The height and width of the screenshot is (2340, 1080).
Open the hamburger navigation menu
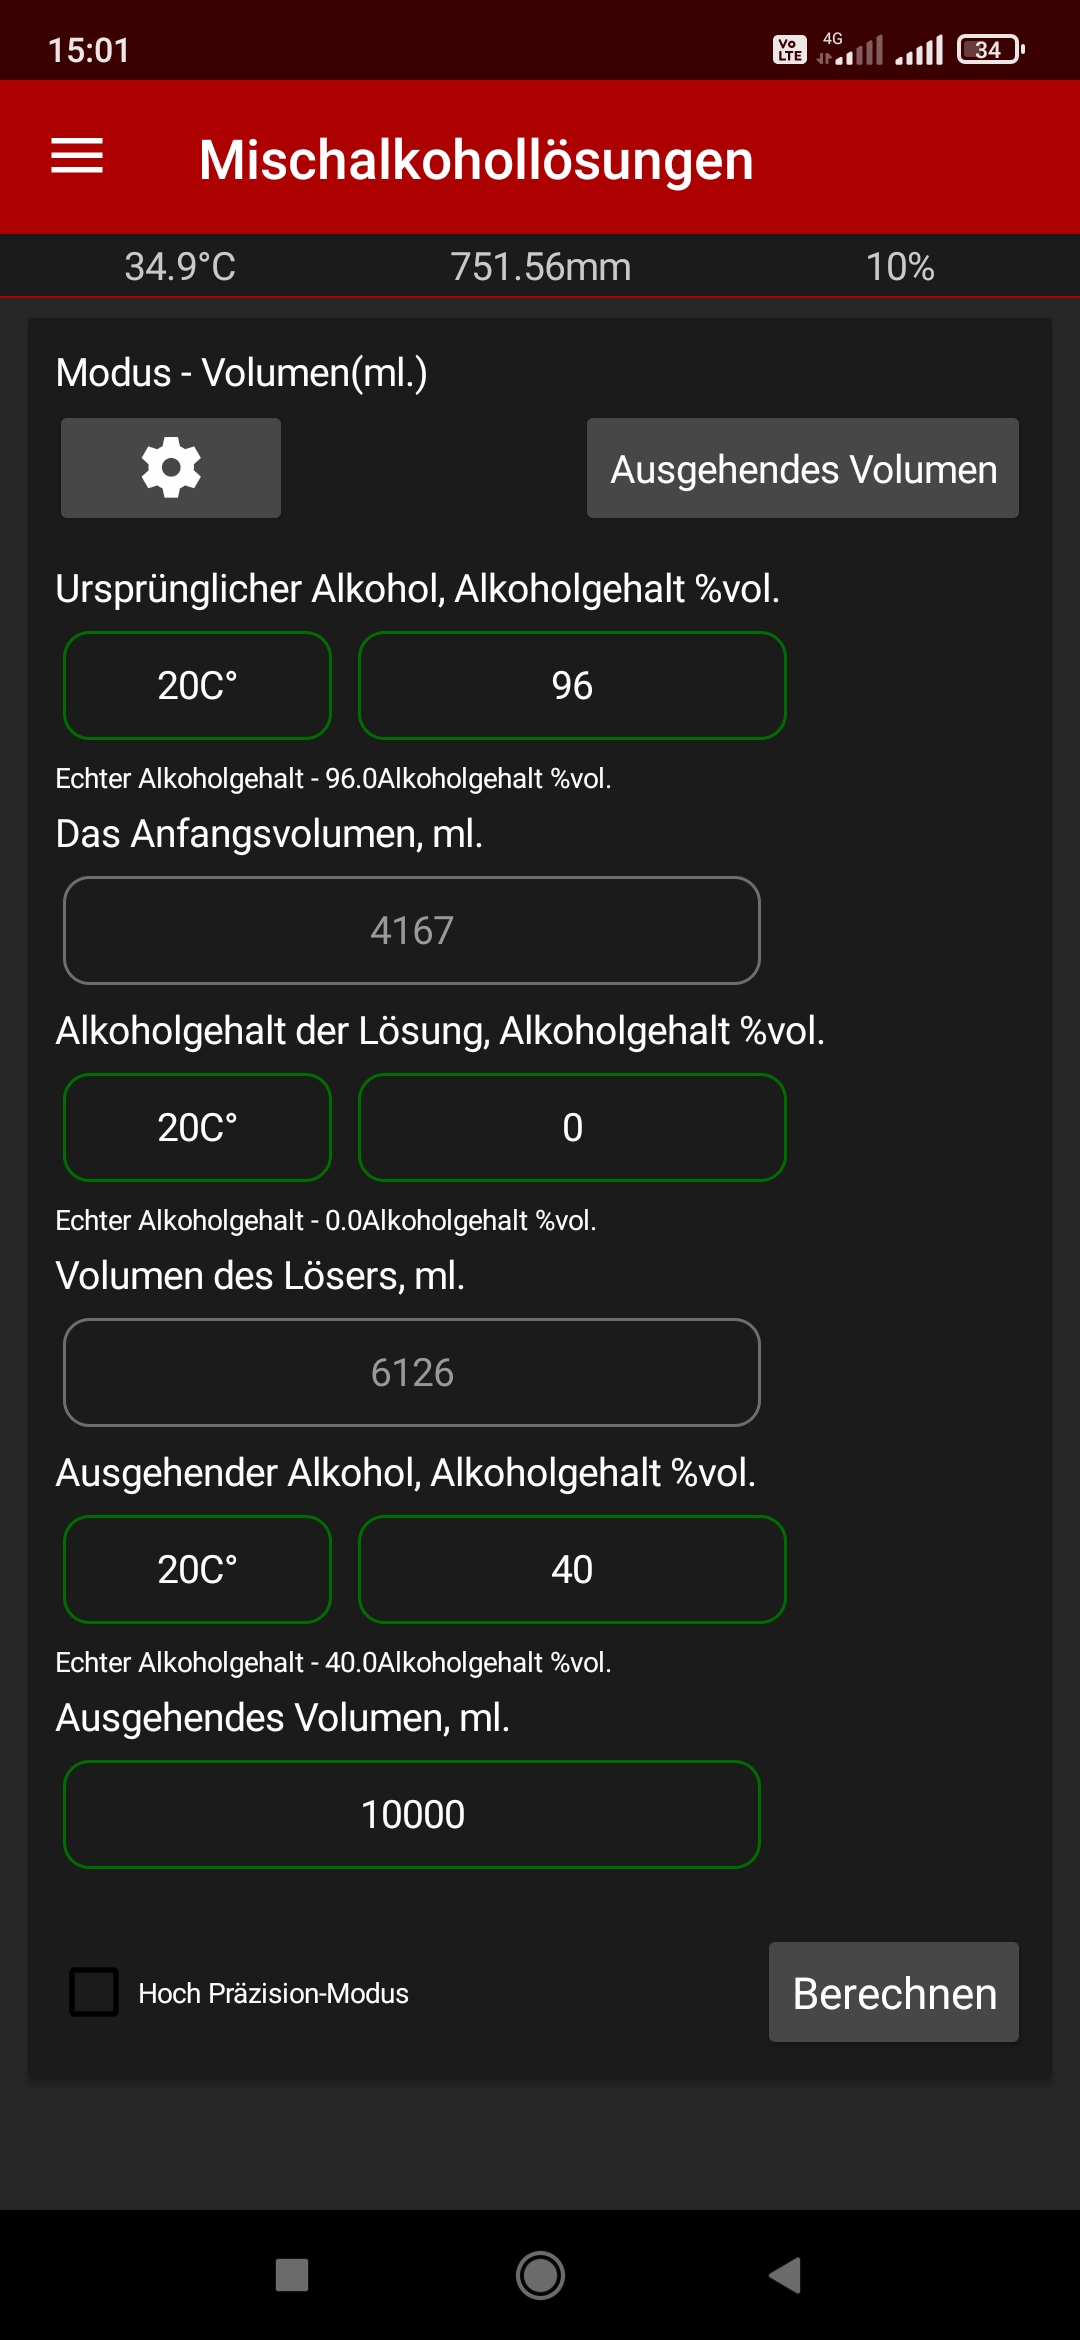[77, 156]
